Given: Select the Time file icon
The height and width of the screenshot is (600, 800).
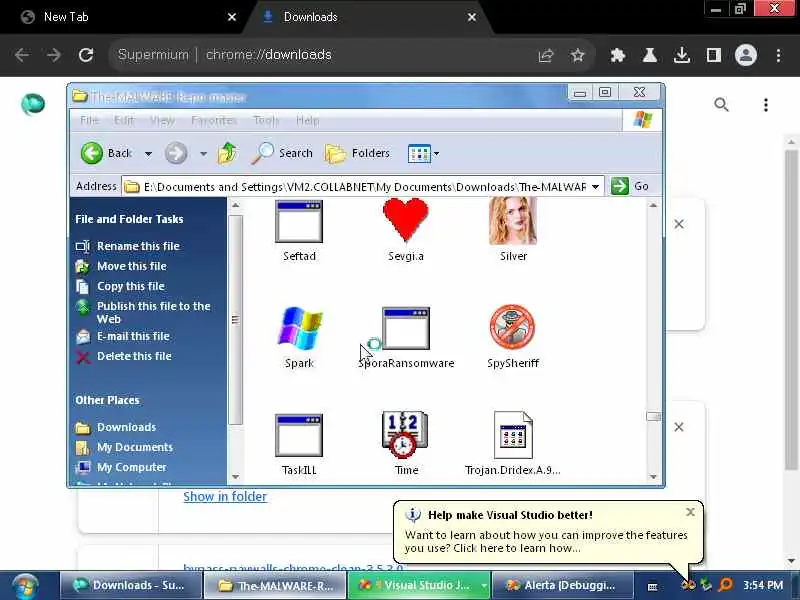Looking at the screenshot, I should [x=405, y=435].
